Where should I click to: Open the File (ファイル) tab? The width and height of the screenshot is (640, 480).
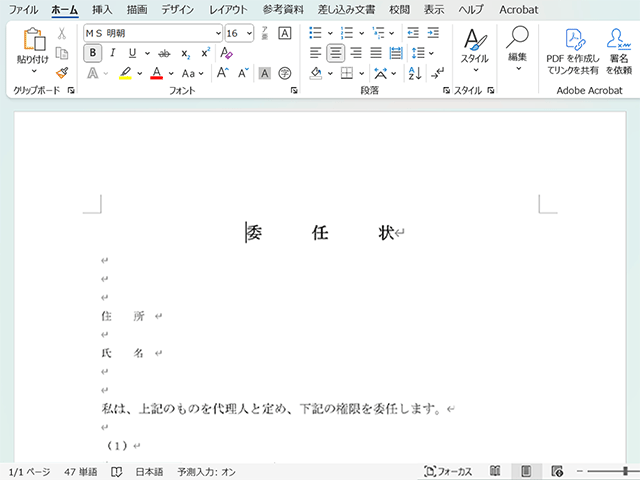(x=24, y=9)
